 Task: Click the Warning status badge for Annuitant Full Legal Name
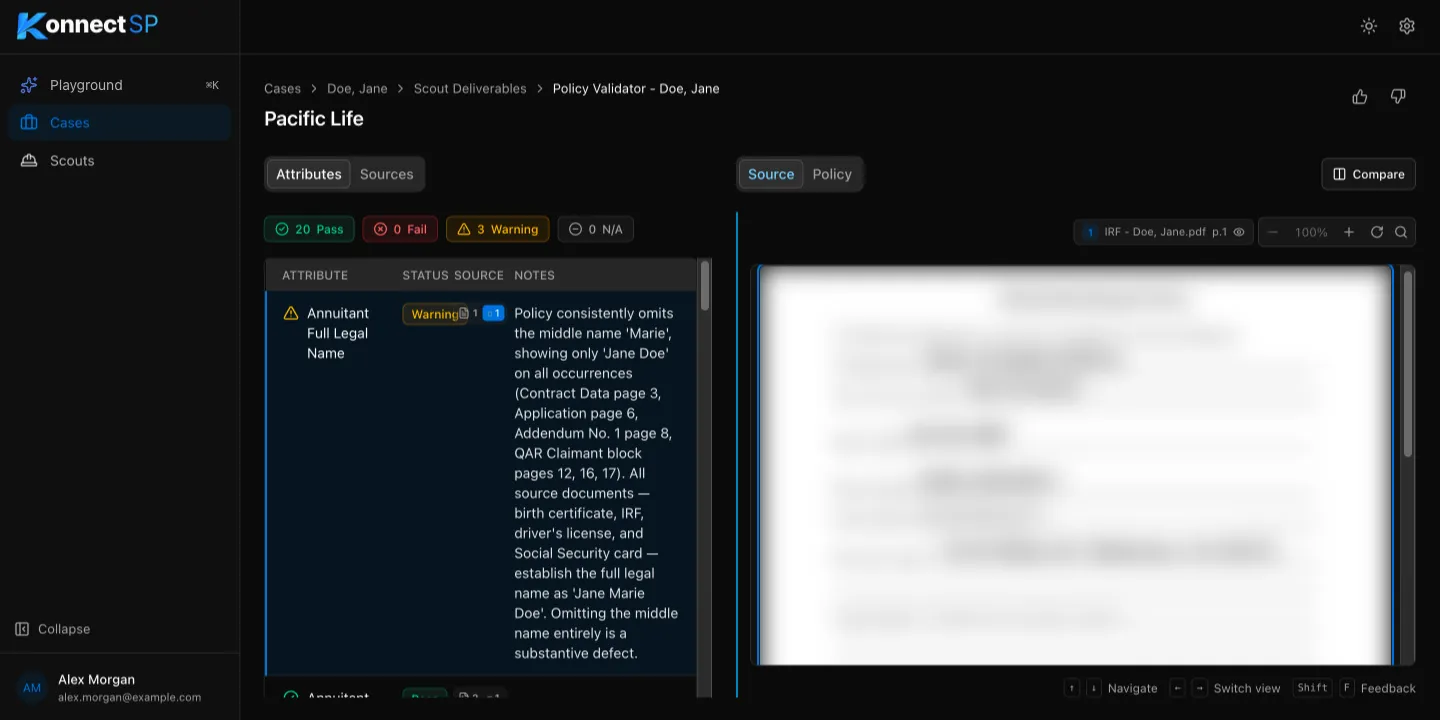pyautogui.click(x=434, y=314)
